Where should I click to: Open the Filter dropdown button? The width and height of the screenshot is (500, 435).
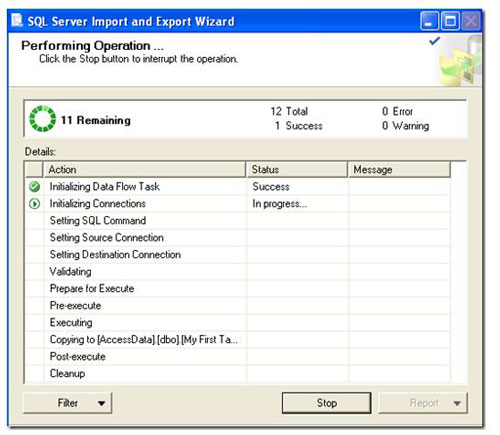click(x=67, y=403)
